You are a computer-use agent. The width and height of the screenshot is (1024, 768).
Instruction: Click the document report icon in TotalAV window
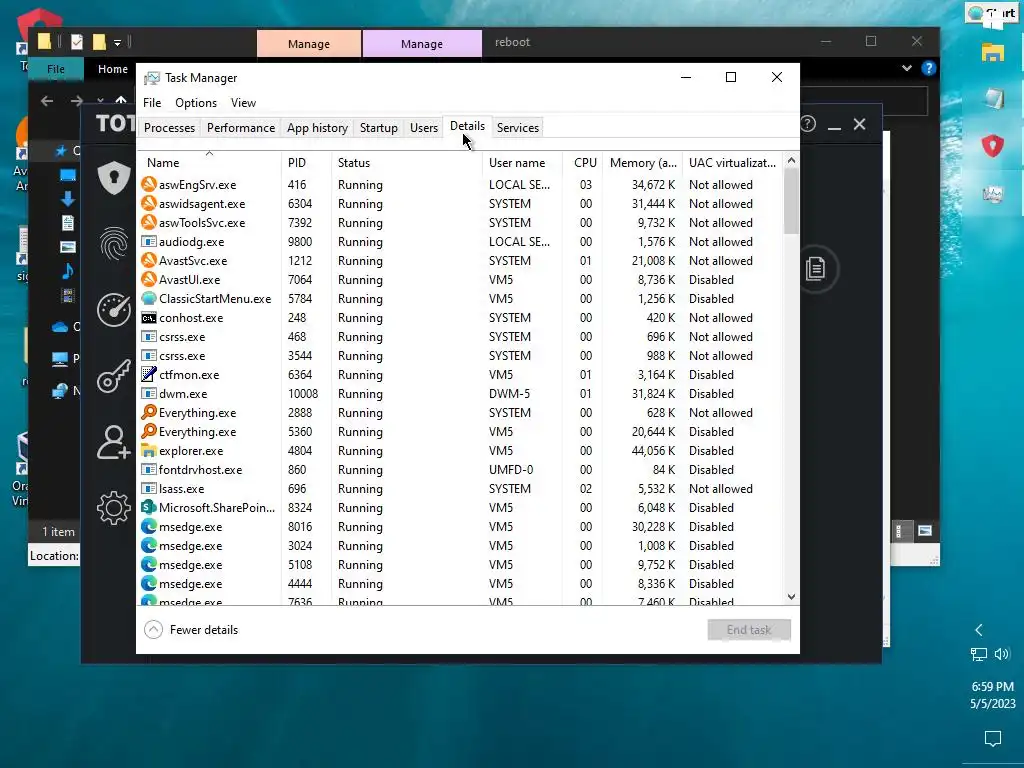pyautogui.click(x=815, y=268)
